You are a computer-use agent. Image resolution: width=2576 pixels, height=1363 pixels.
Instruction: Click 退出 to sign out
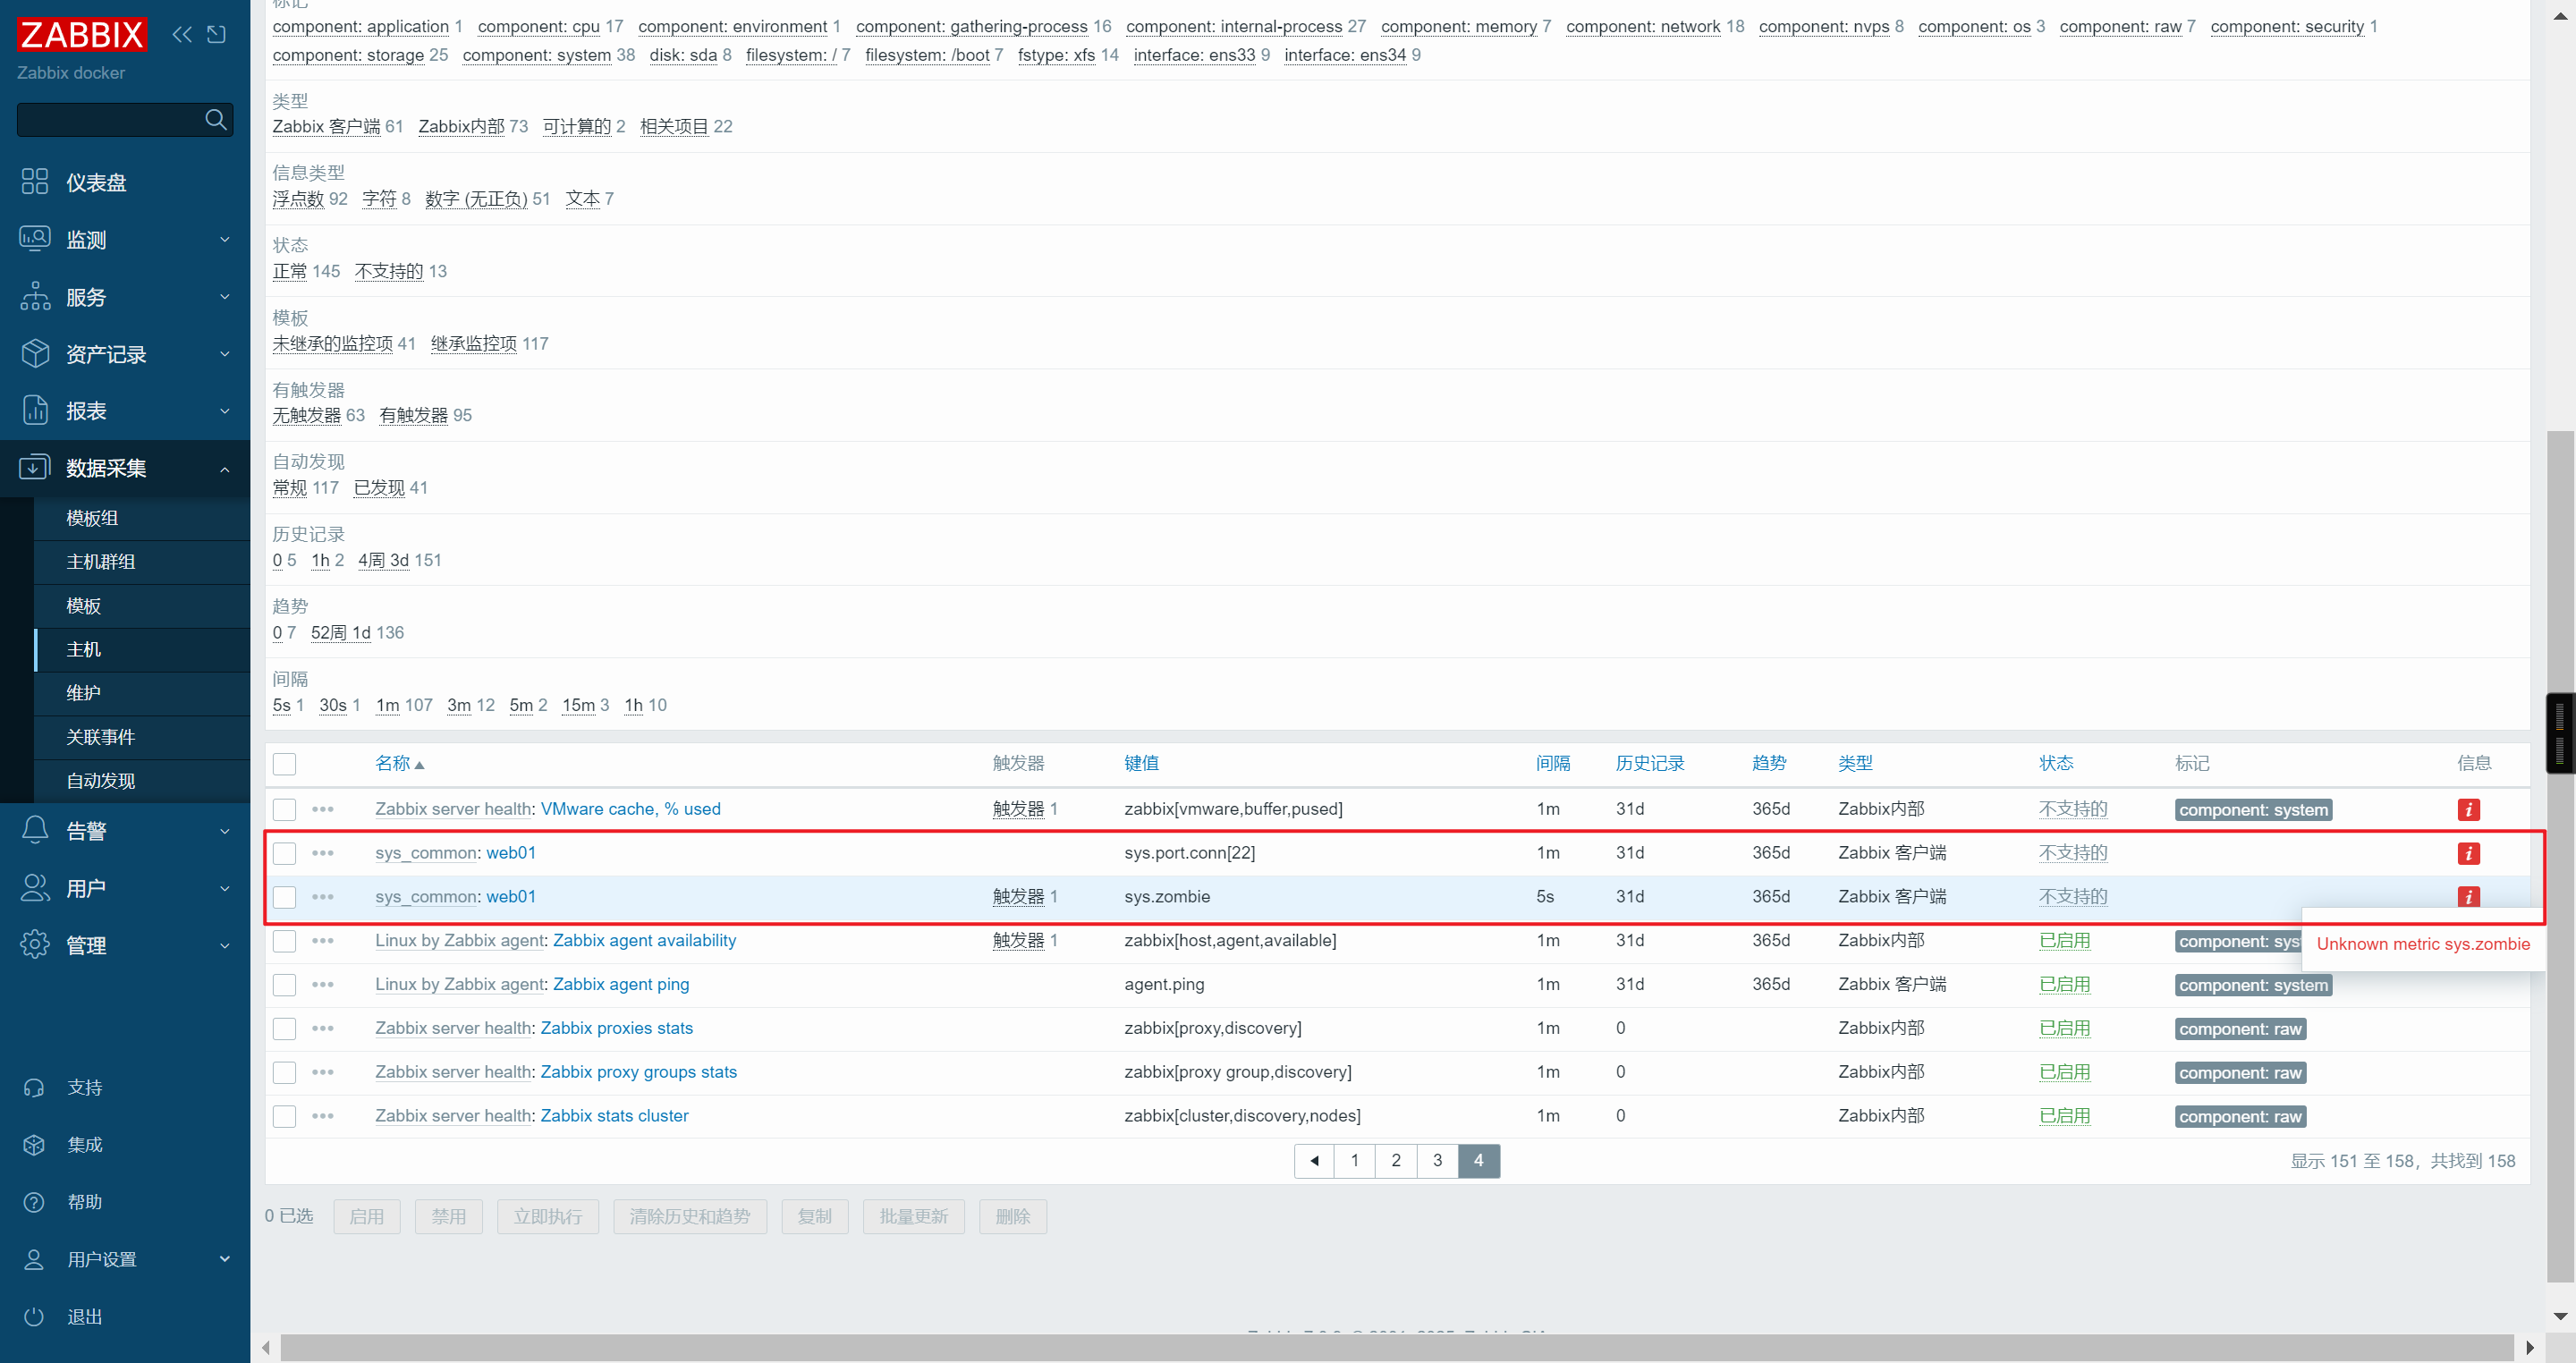coord(125,1317)
